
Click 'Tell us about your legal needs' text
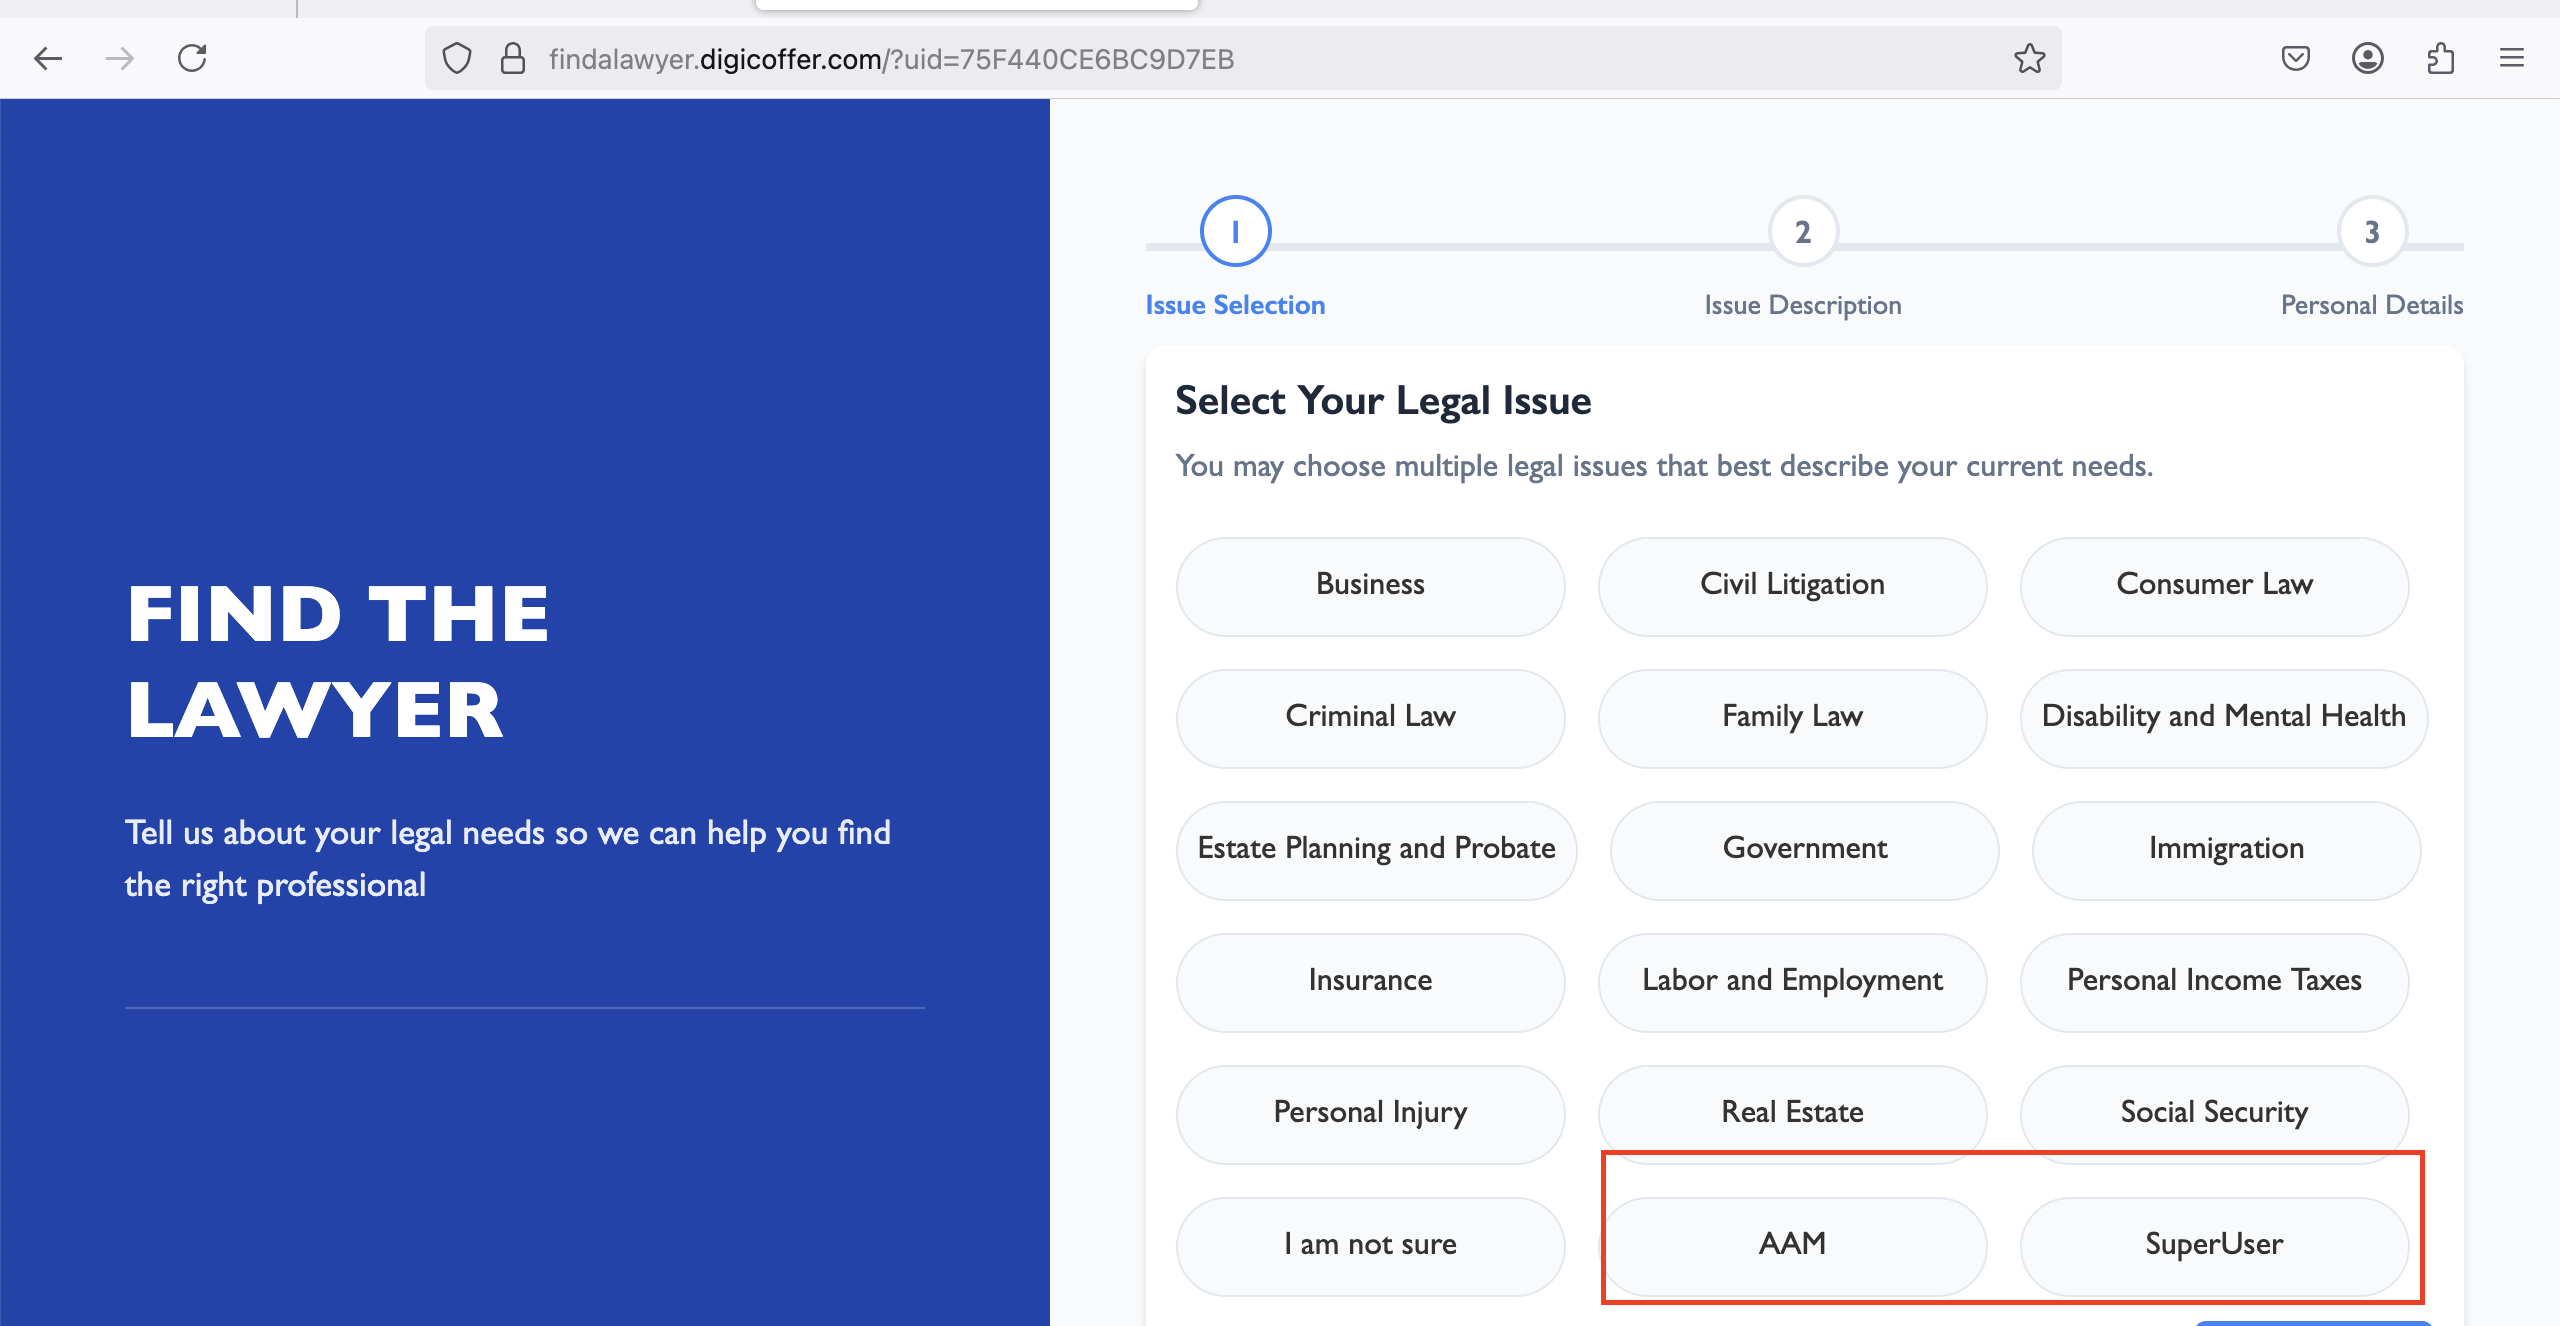pyautogui.click(x=508, y=859)
